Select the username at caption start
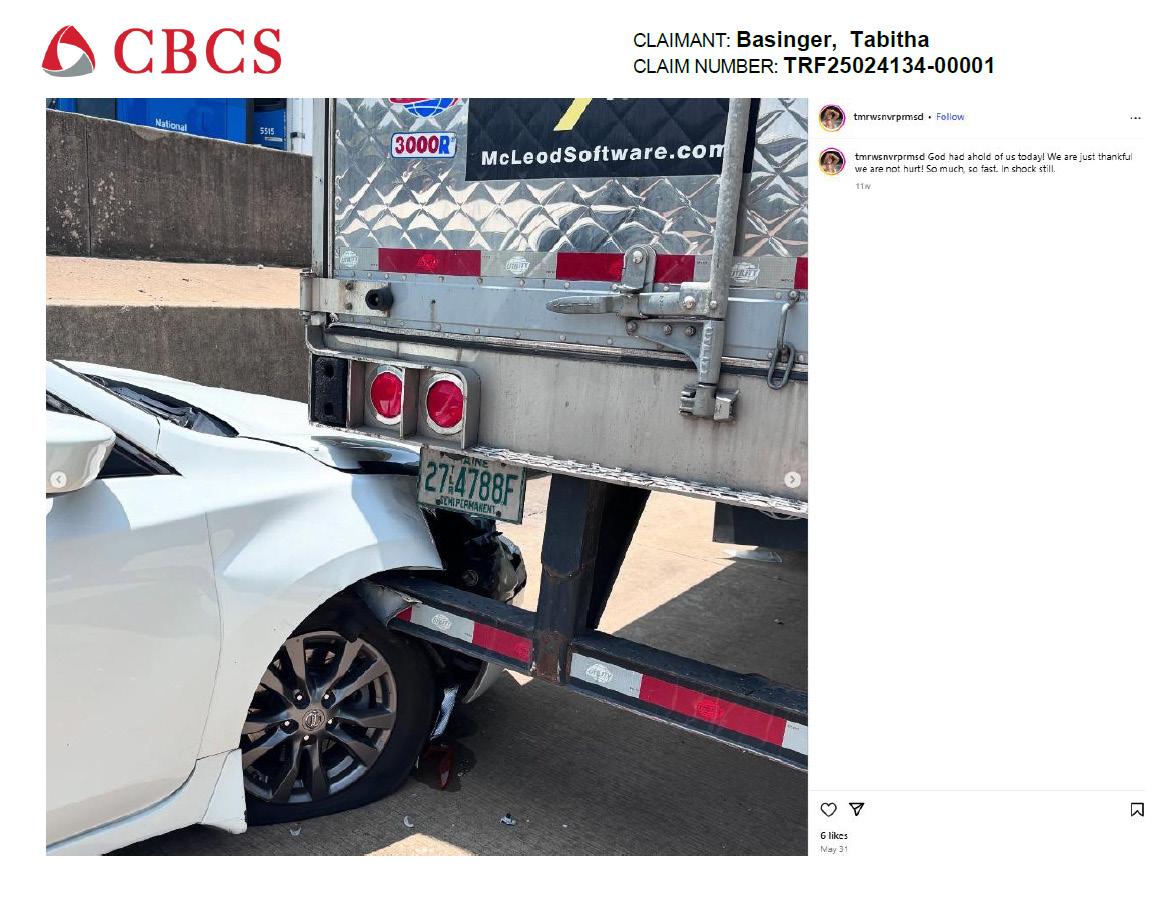Image resolution: width=1172 pixels, height=902 pixels. tap(889, 157)
